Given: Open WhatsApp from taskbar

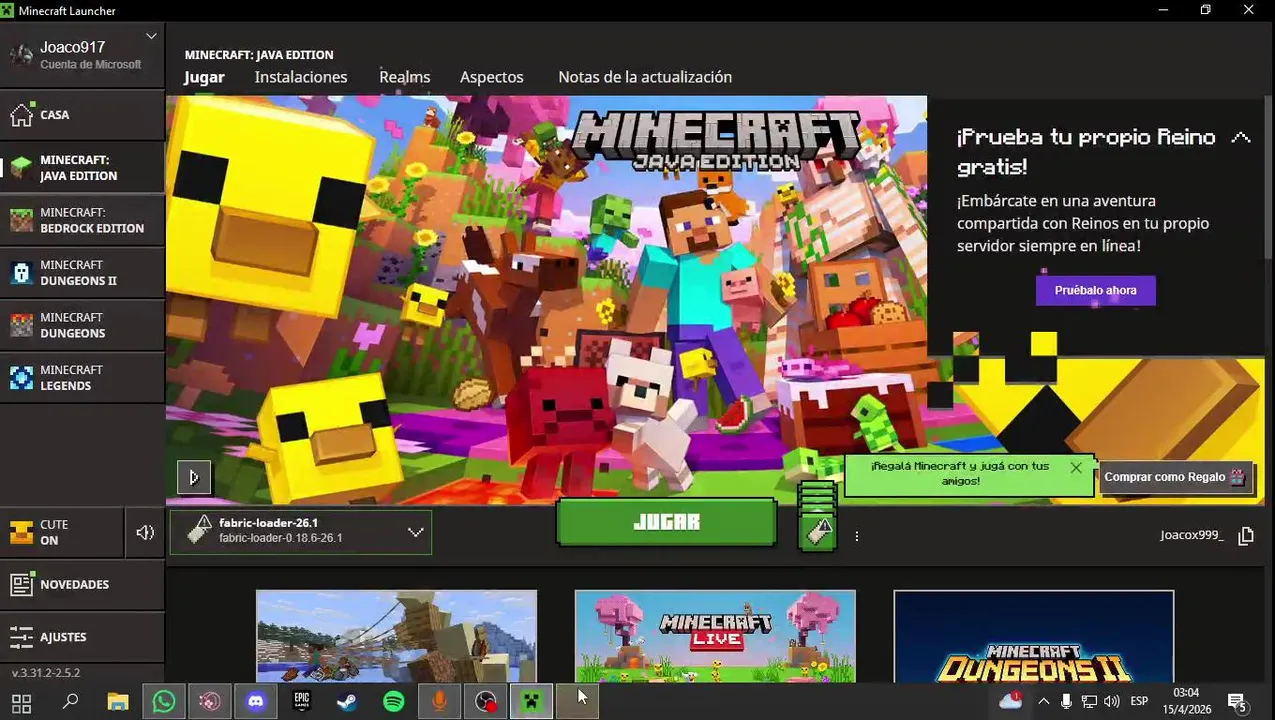Looking at the screenshot, I should (163, 702).
